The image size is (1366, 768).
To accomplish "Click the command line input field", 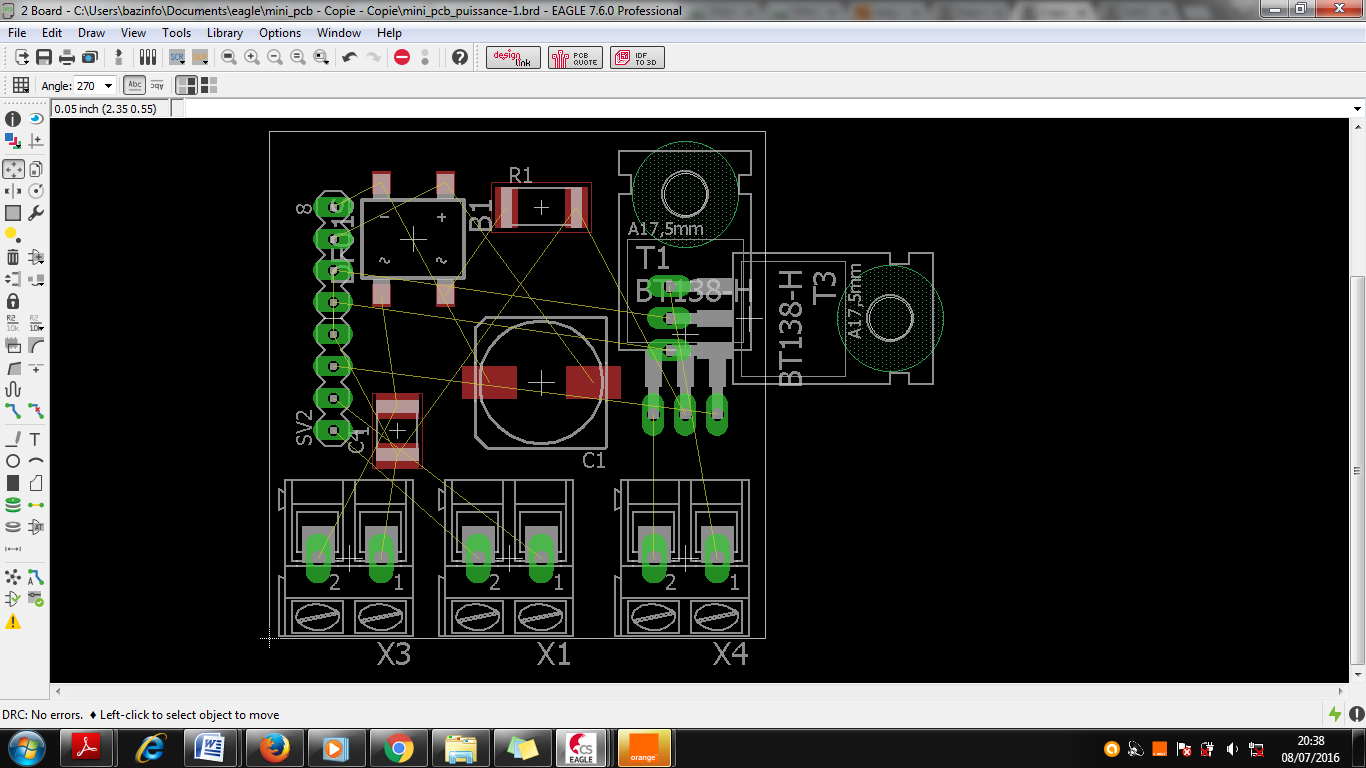I will coord(767,109).
